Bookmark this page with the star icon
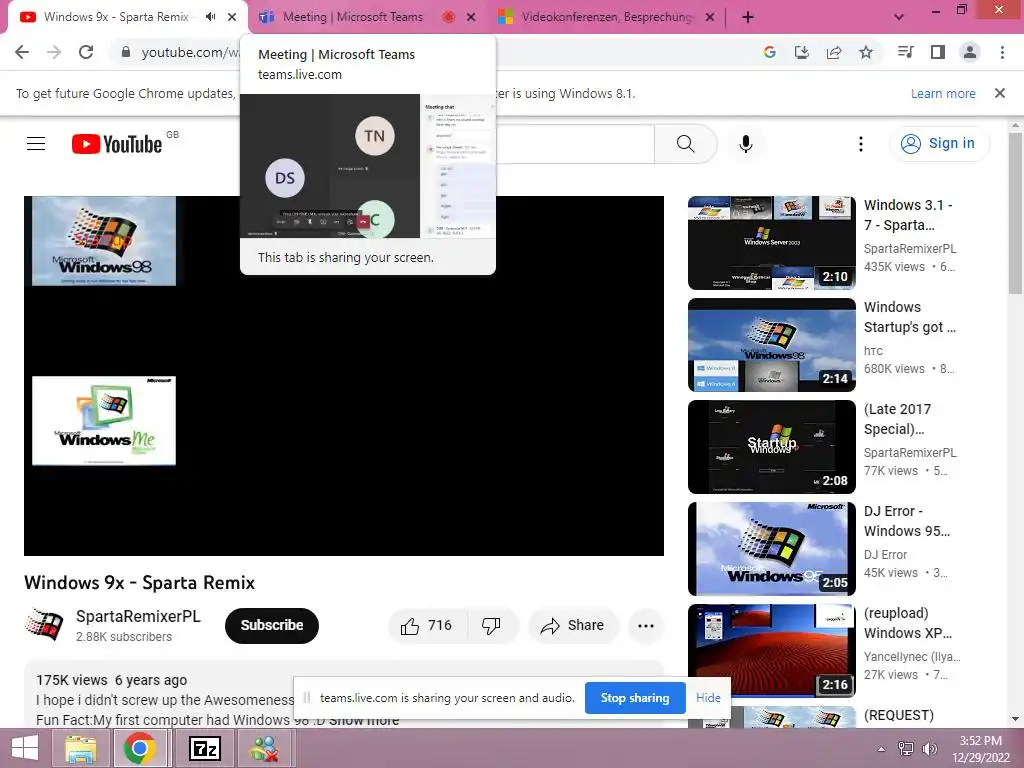This screenshot has width=1024, height=768. [866, 52]
